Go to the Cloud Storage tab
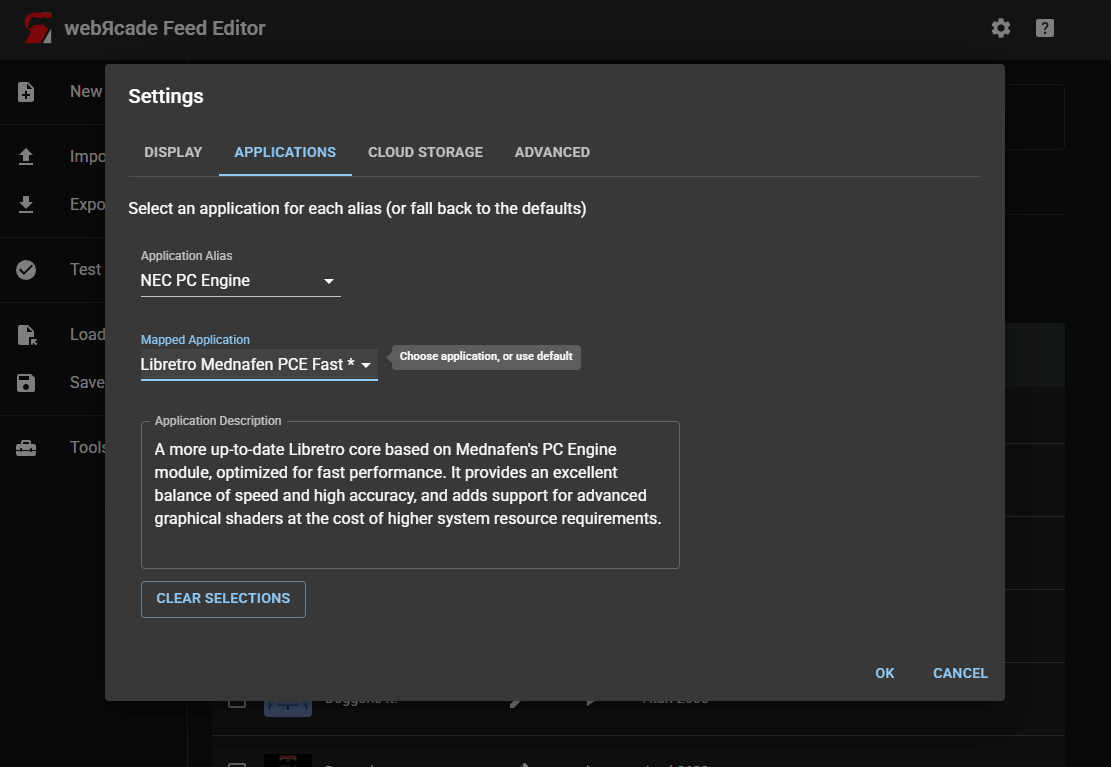1111x767 pixels. point(425,152)
